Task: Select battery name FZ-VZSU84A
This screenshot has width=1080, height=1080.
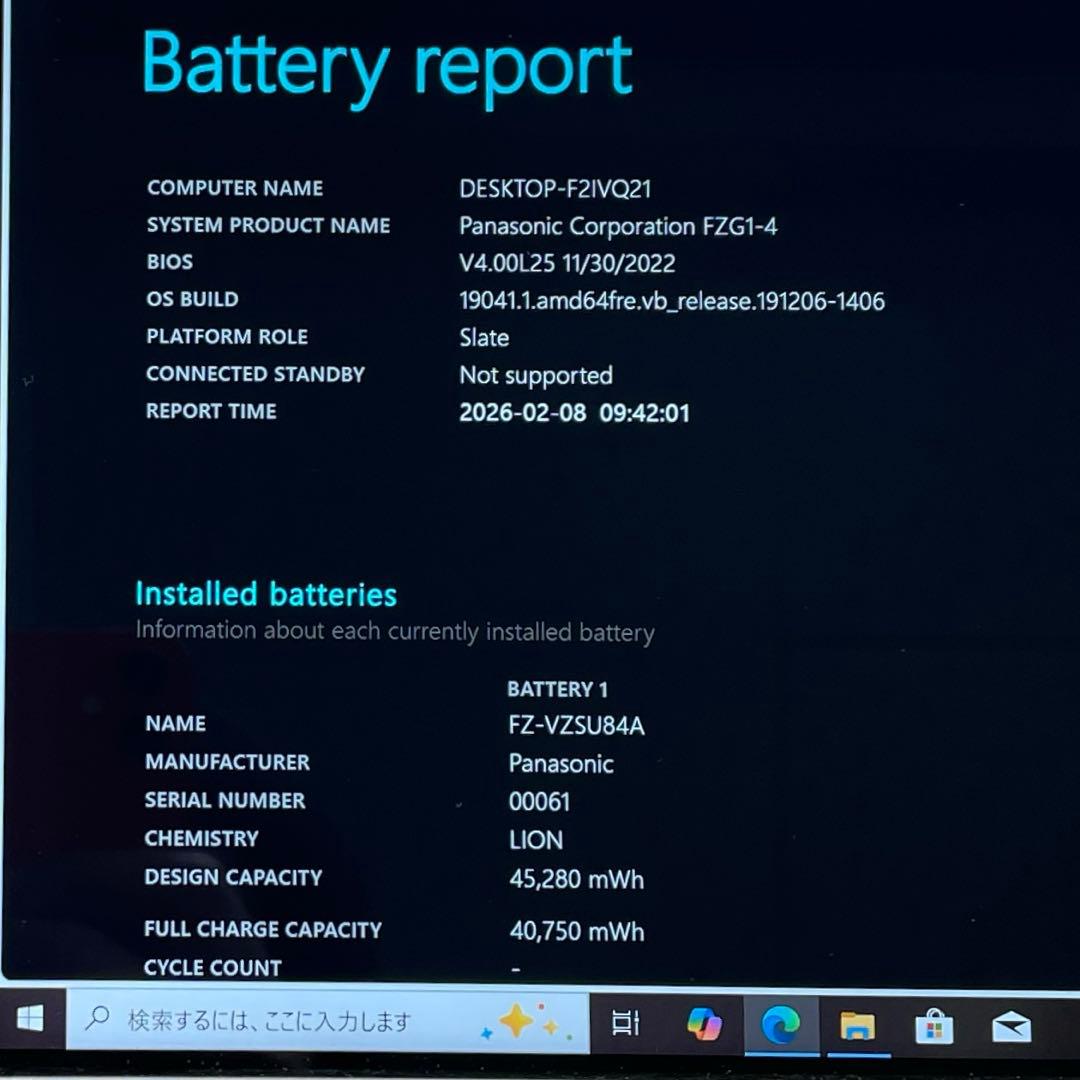Action: [x=577, y=725]
